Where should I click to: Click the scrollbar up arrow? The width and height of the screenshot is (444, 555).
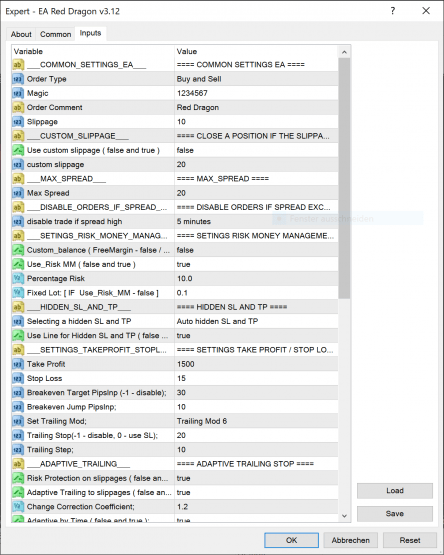(x=344, y=52)
